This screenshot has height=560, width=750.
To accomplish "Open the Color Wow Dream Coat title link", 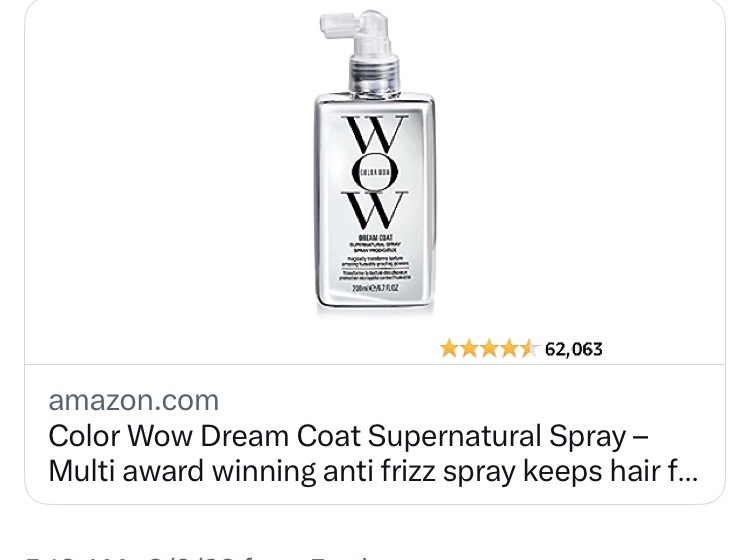I will coord(373,453).
